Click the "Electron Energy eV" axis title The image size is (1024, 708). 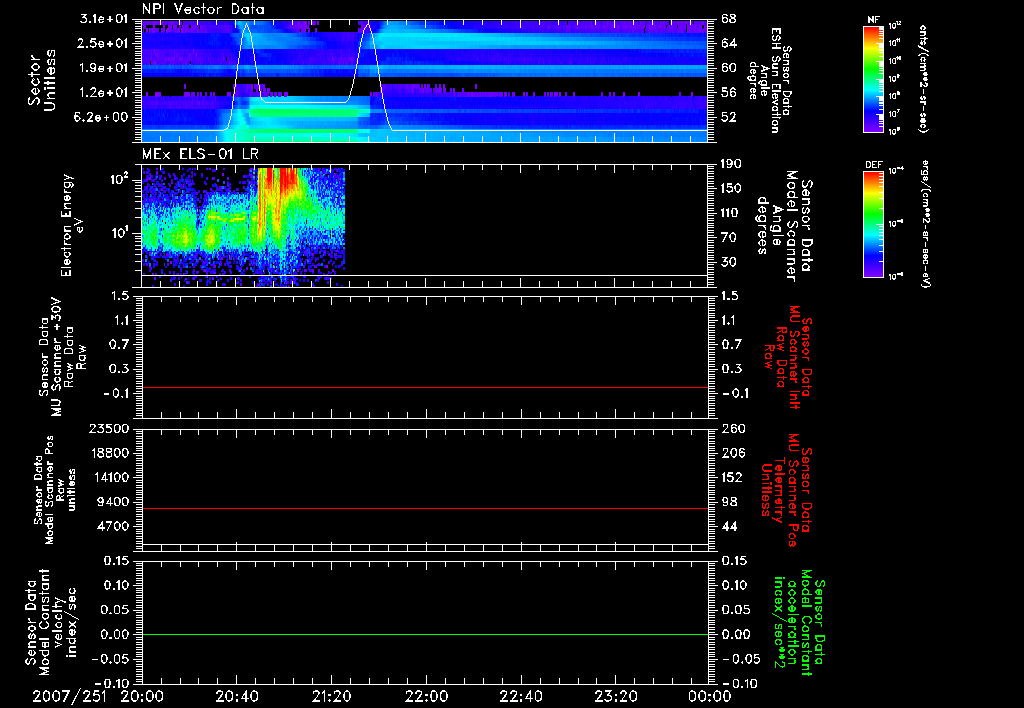(x=71, y=225)
